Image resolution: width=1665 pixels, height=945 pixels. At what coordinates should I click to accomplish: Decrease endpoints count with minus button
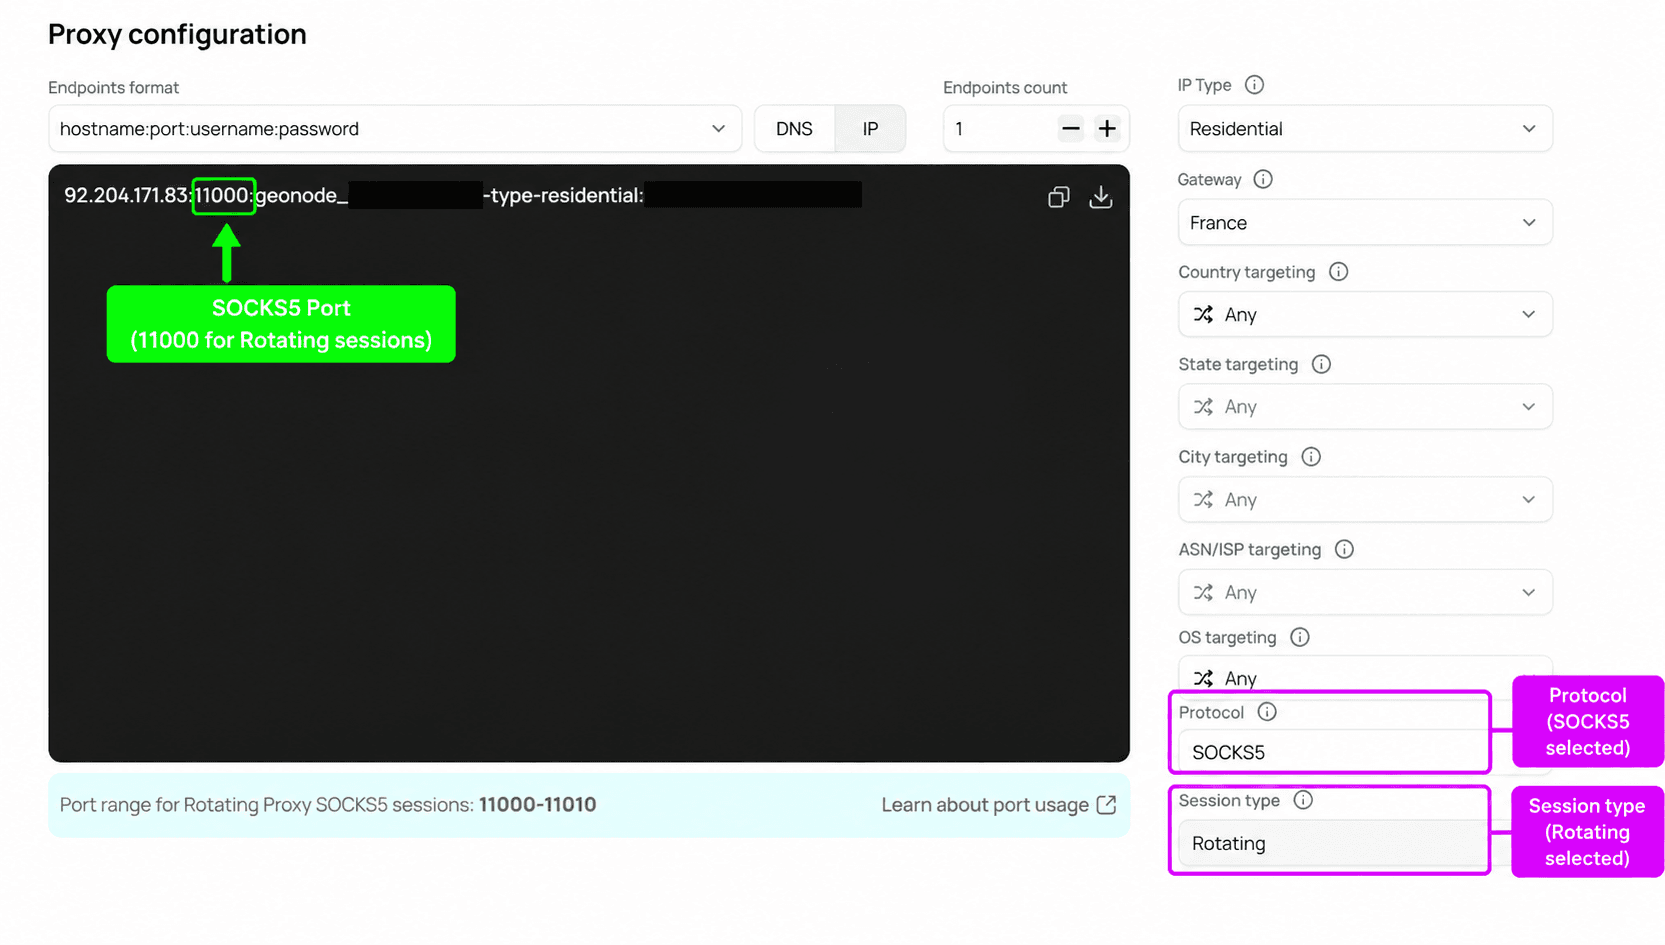1070,129
